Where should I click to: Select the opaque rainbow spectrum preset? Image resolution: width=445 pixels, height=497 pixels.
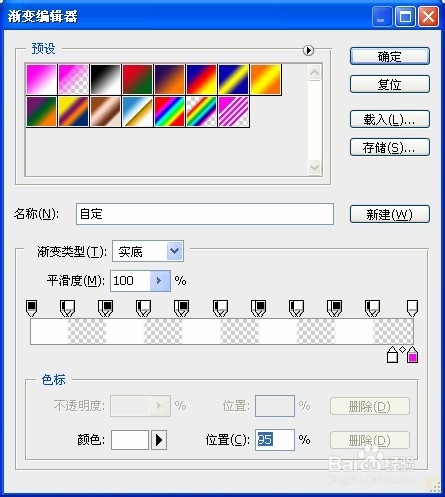pos(170,112)
